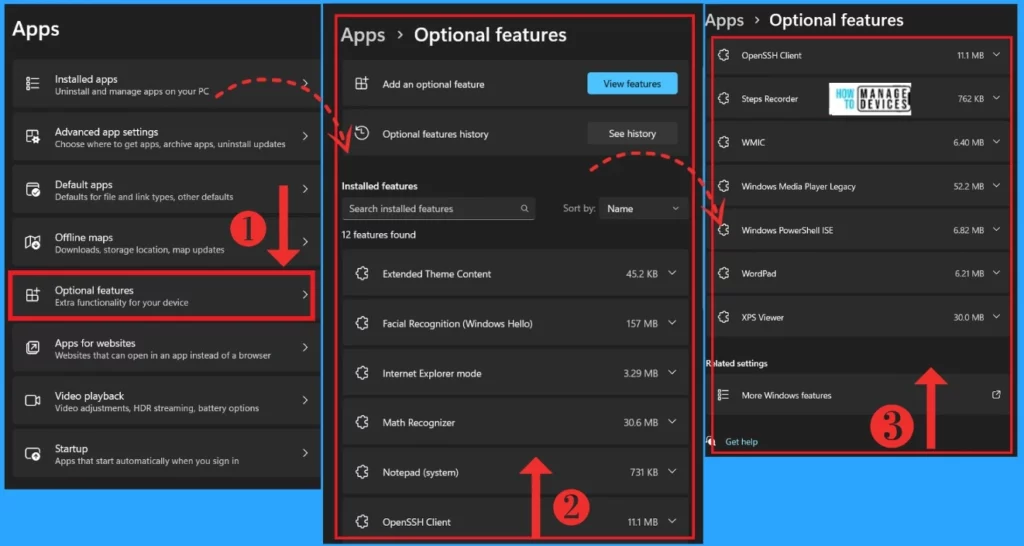Click the Math Recognizer feature icon

point(362,423)
